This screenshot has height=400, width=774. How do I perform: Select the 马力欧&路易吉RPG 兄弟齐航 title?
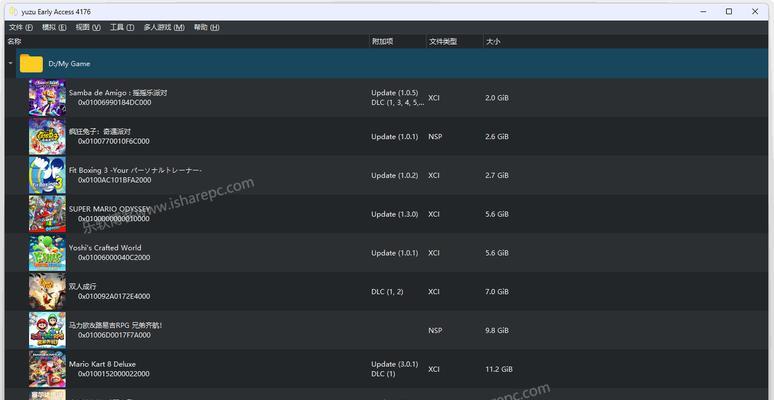(116, 325)
